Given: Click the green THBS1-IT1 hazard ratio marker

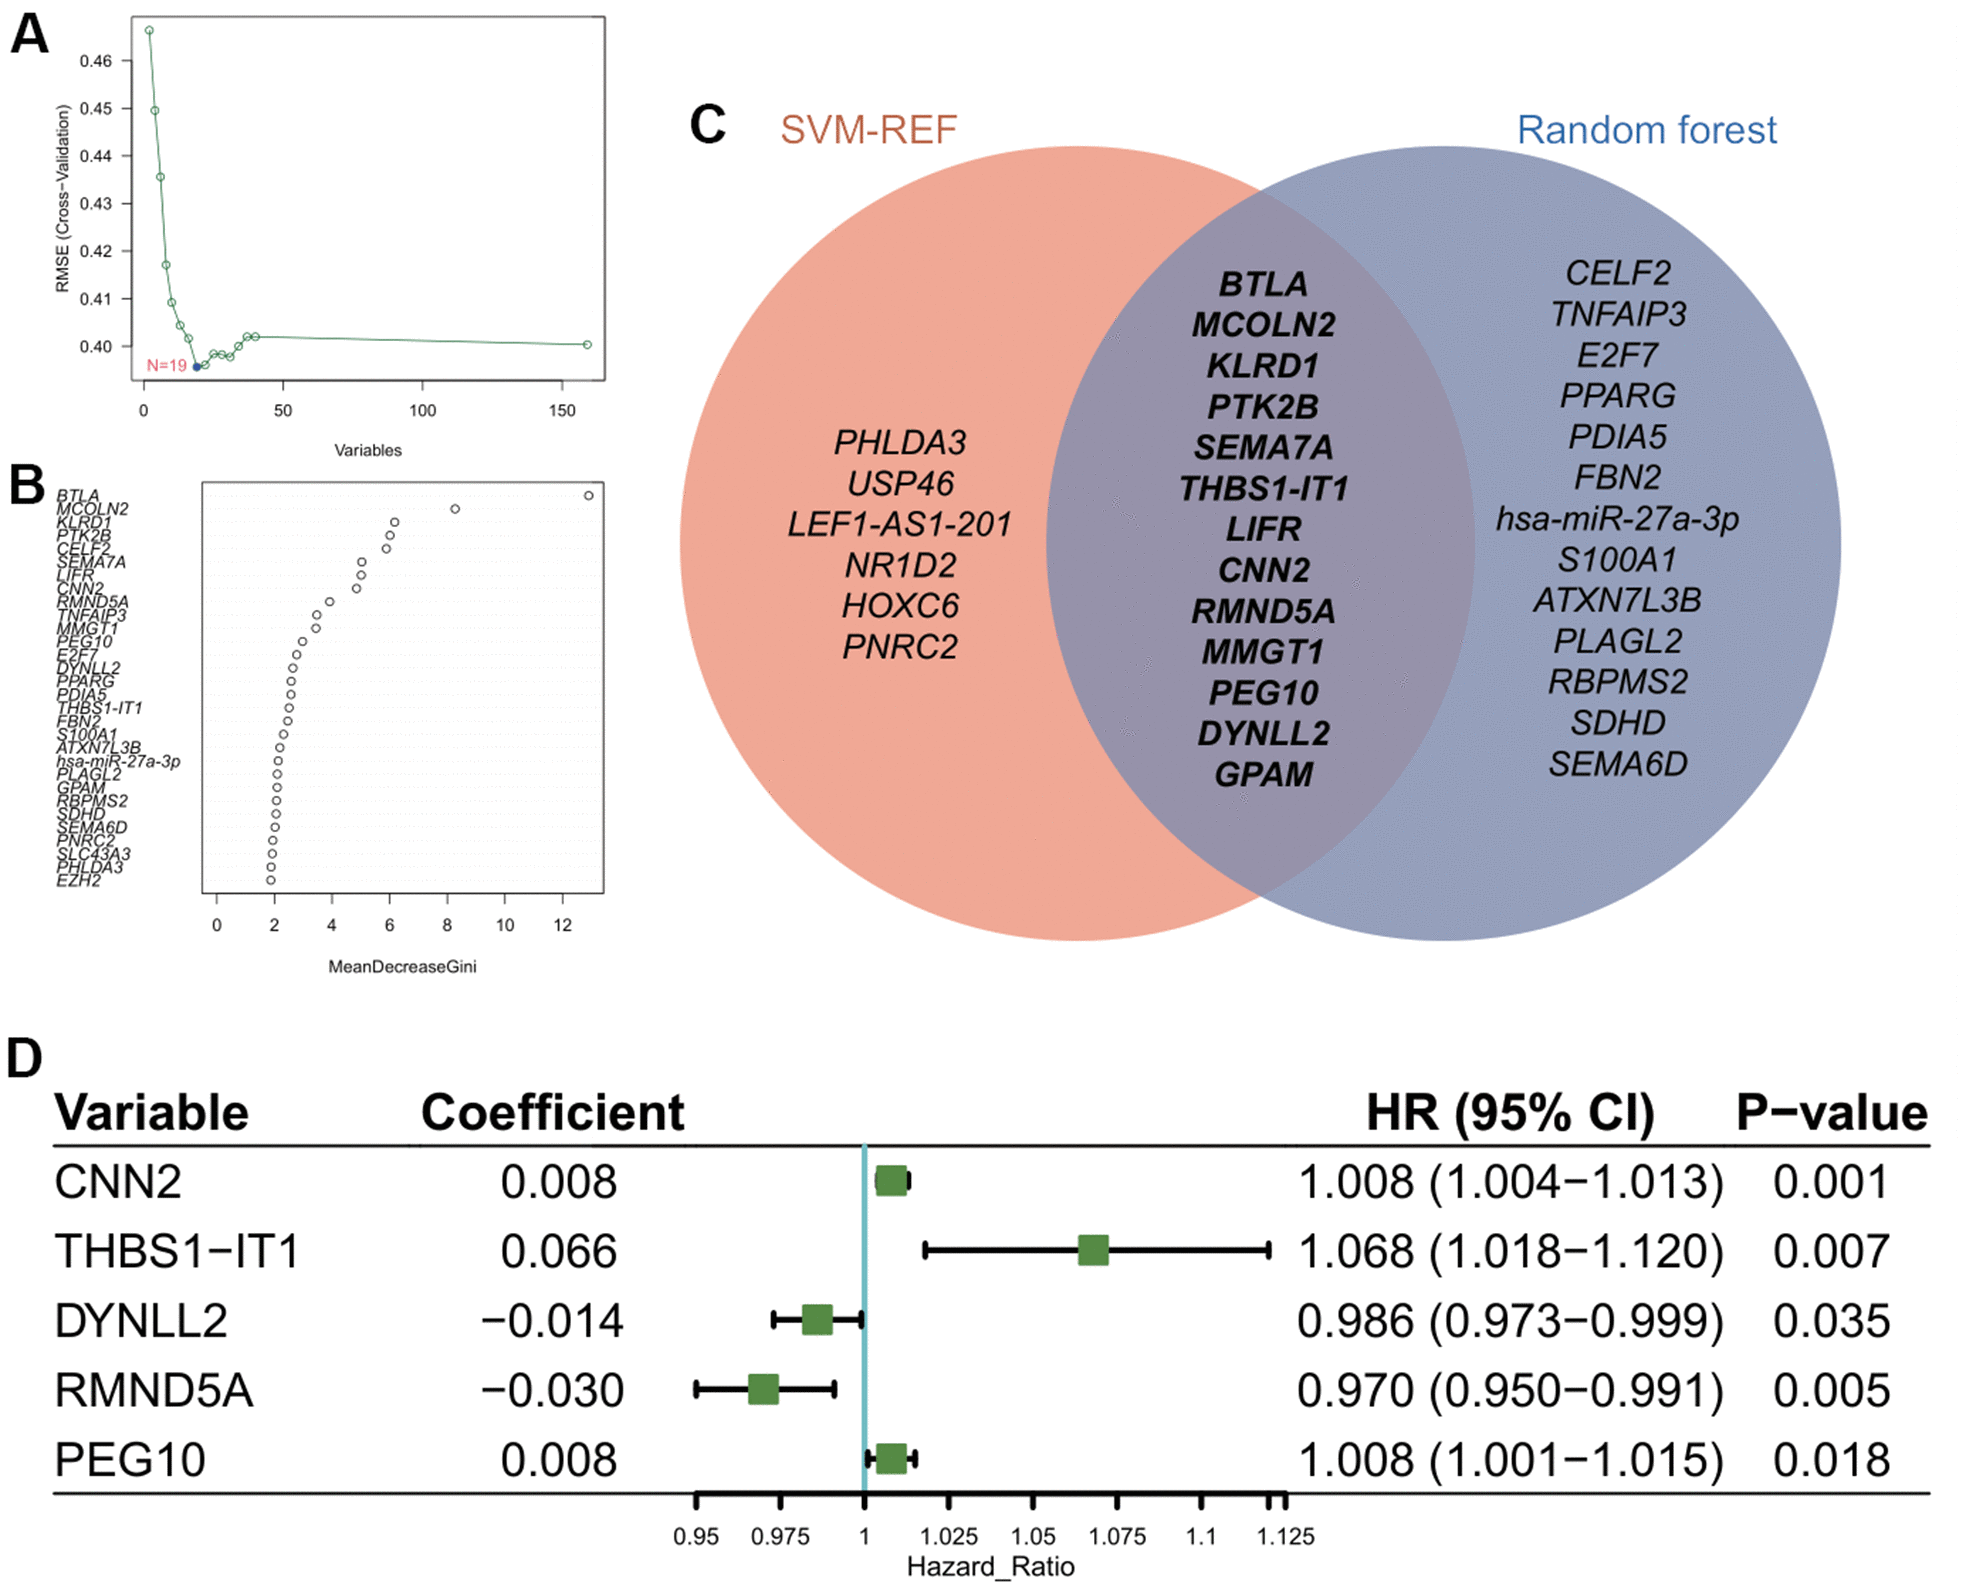Looking at the screenshot, I should click(x=1093, y=1250).
